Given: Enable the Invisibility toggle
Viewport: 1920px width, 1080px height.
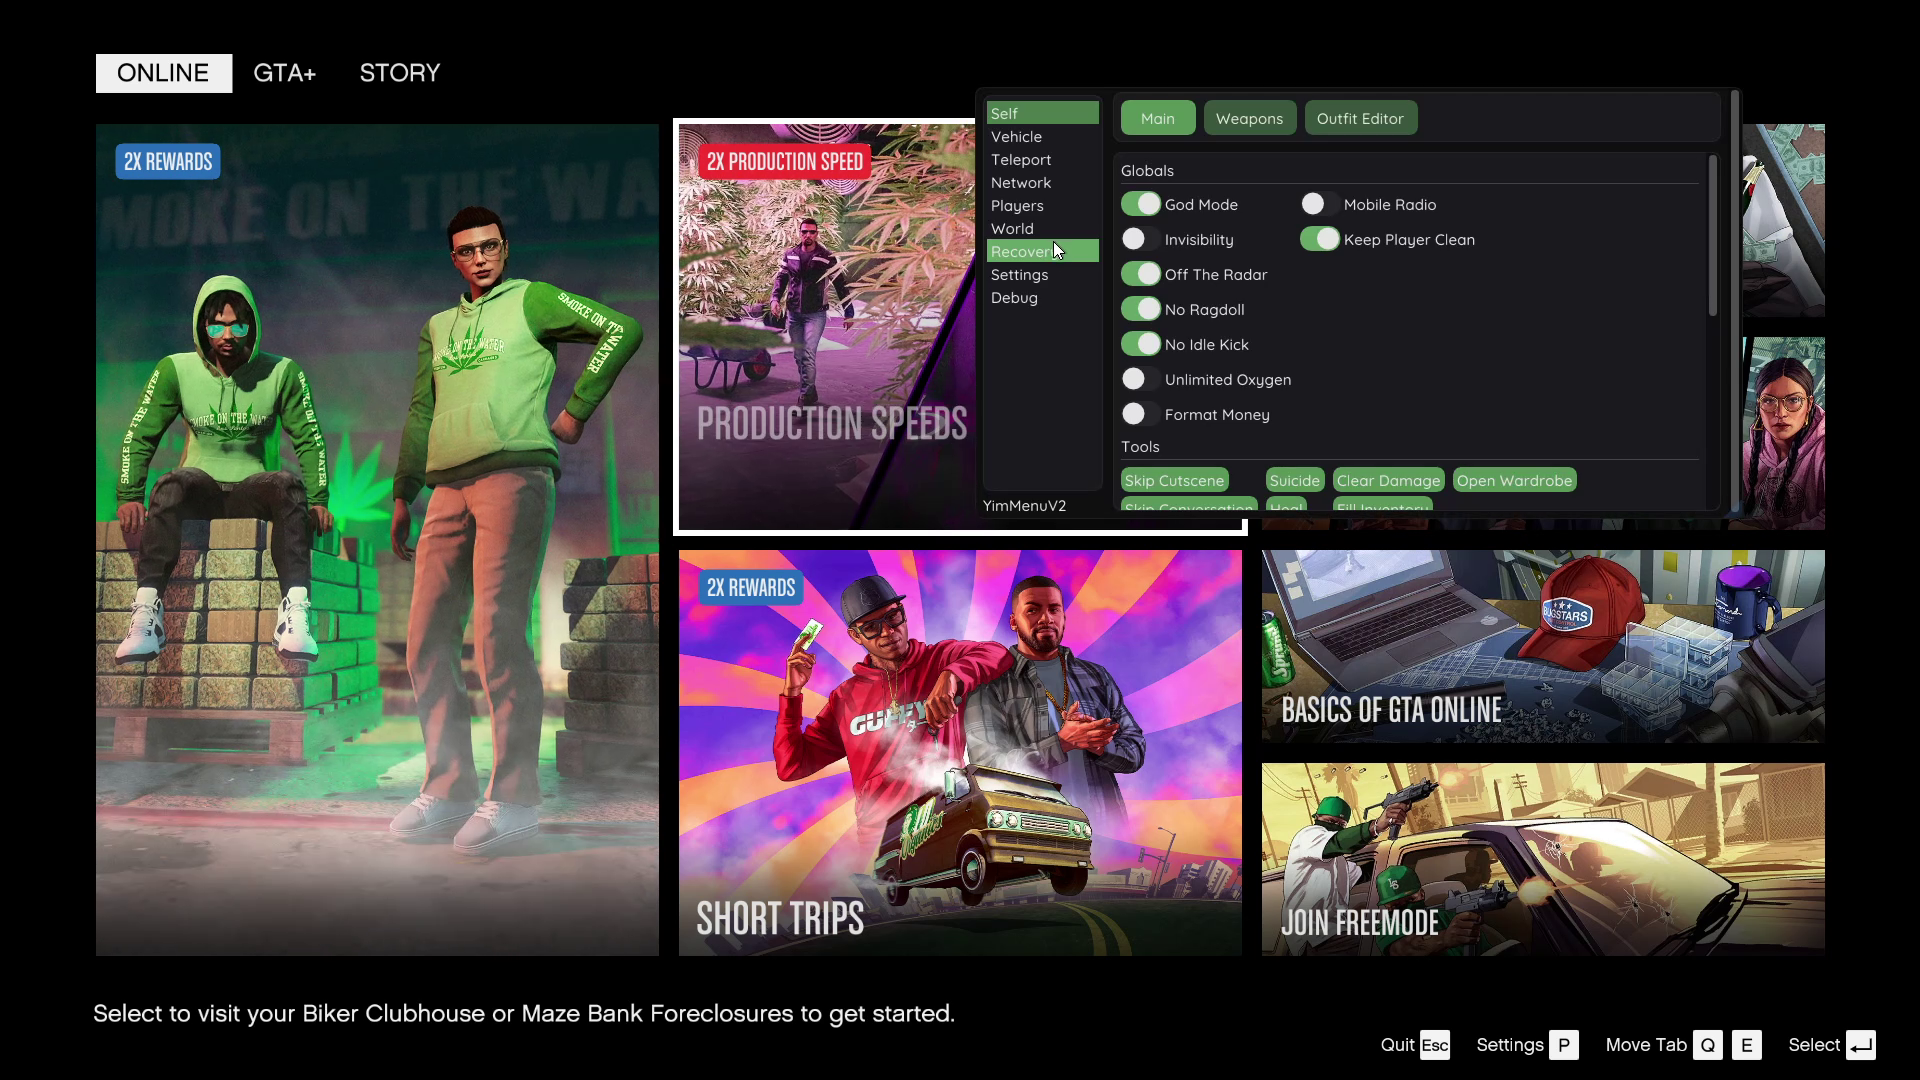Looking at the screenshot, I should pos(1140,239).
